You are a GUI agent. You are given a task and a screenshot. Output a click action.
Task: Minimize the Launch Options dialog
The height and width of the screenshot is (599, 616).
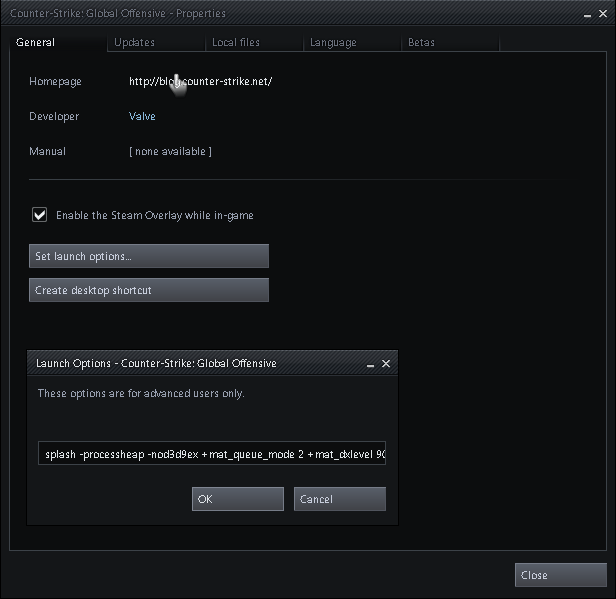point(370,365)
